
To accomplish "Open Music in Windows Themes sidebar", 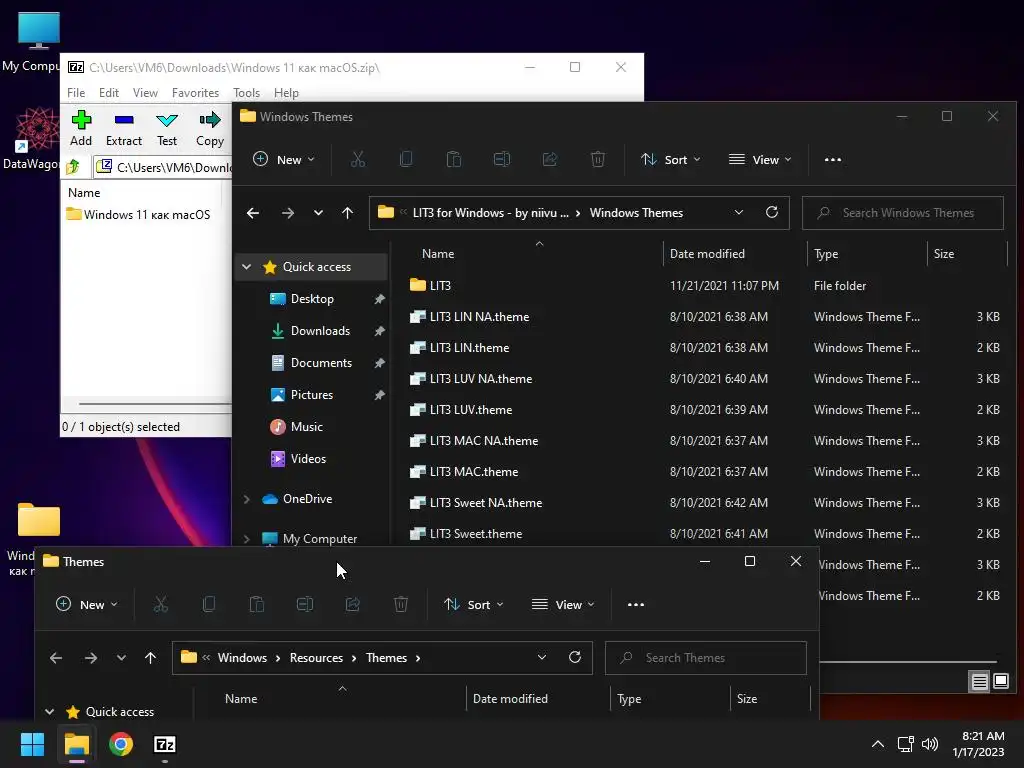I will click(x=306, y=426).
